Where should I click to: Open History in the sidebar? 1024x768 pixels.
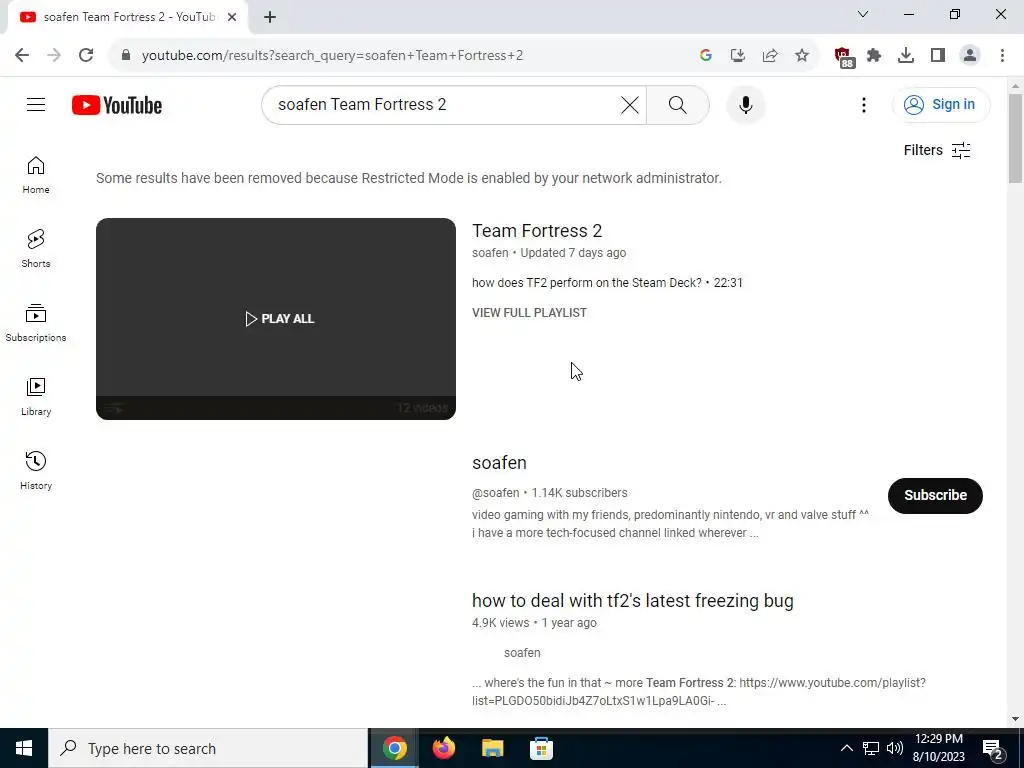(36, 470)
